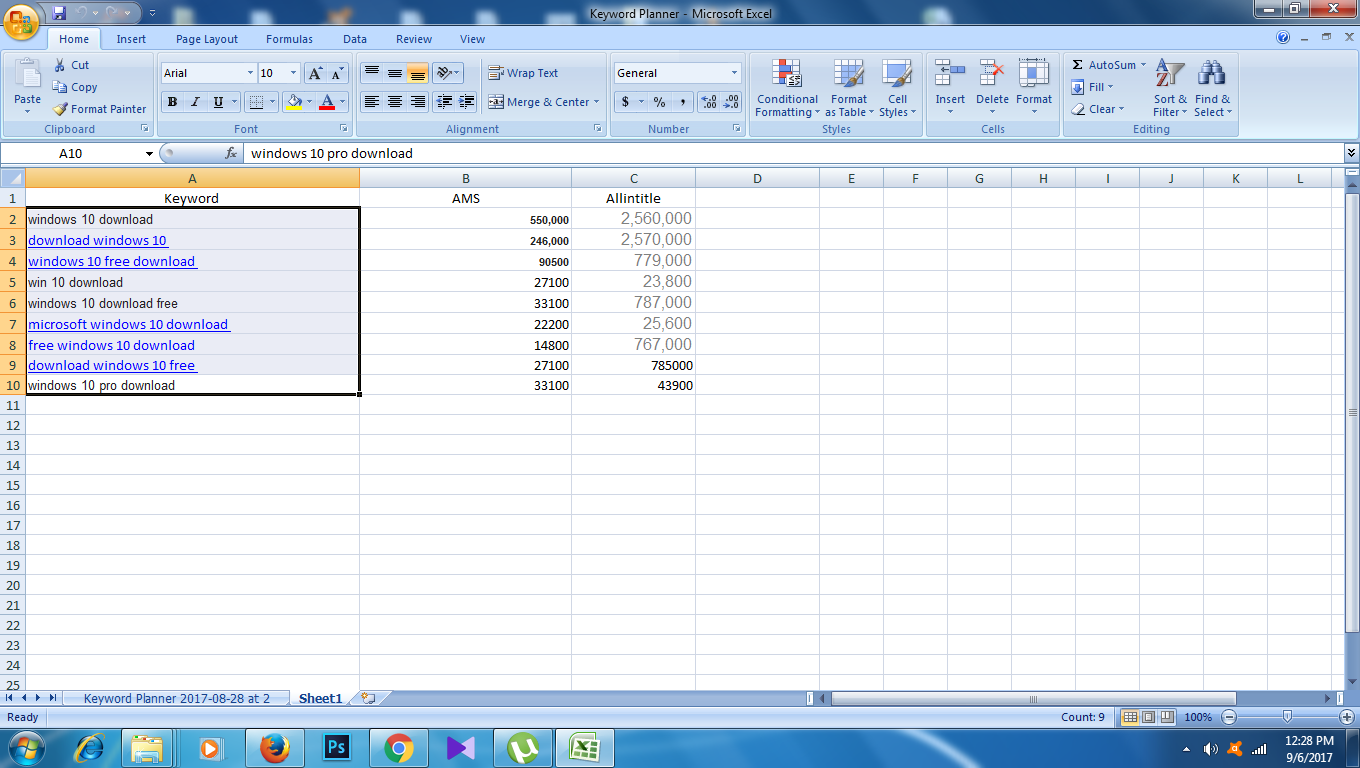
Task: Open Cell Styles gallery
Action: coord(897,88)
